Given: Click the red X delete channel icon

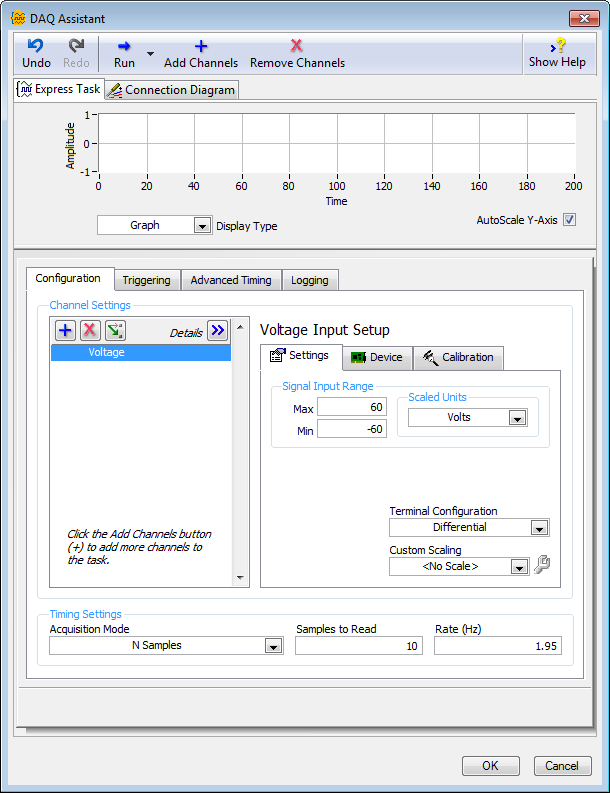Looking at the screenshot, I should 90,331.
